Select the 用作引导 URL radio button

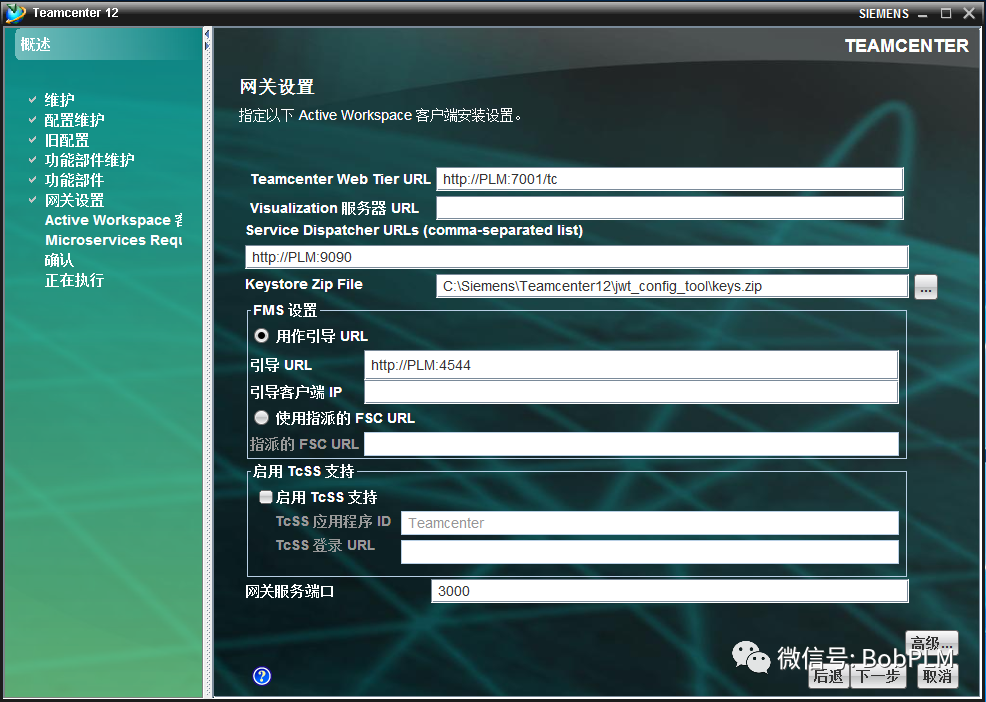coord(261,336)
